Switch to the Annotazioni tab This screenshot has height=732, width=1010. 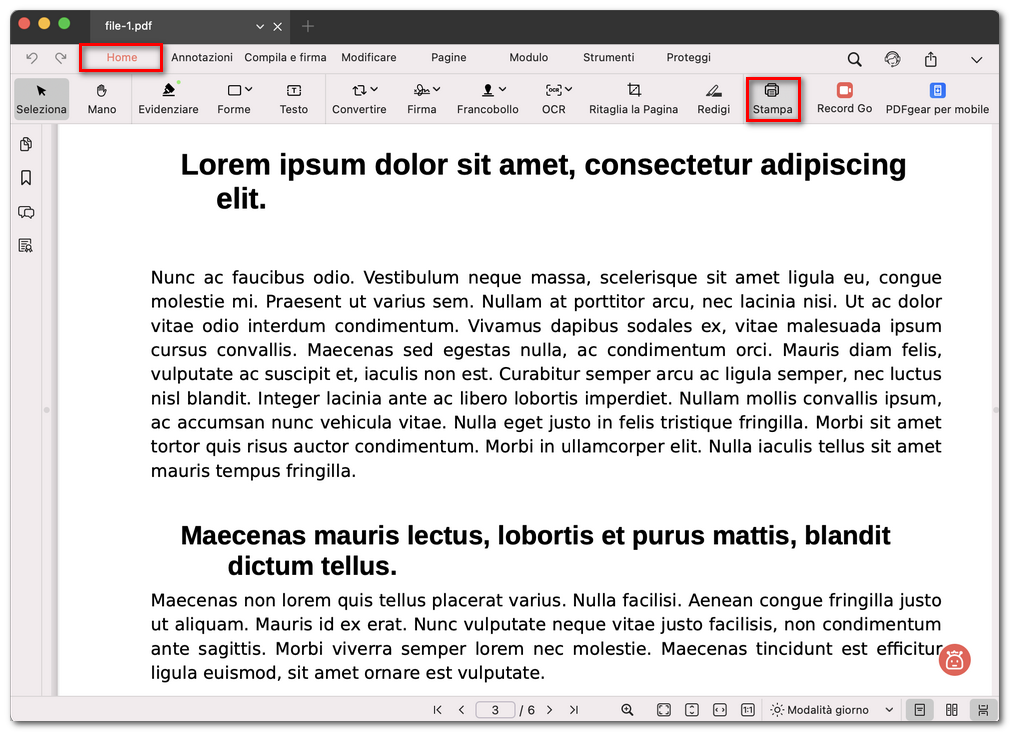click(x=202, y=58)
